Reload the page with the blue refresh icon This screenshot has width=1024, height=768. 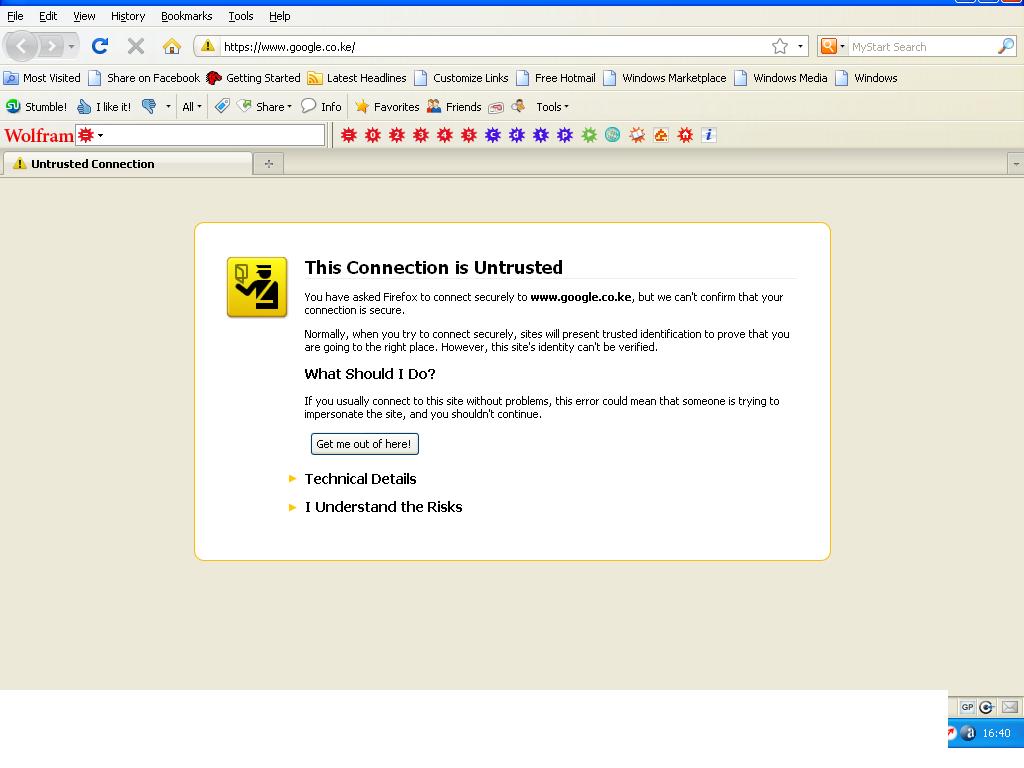click(x=100, y=46)
